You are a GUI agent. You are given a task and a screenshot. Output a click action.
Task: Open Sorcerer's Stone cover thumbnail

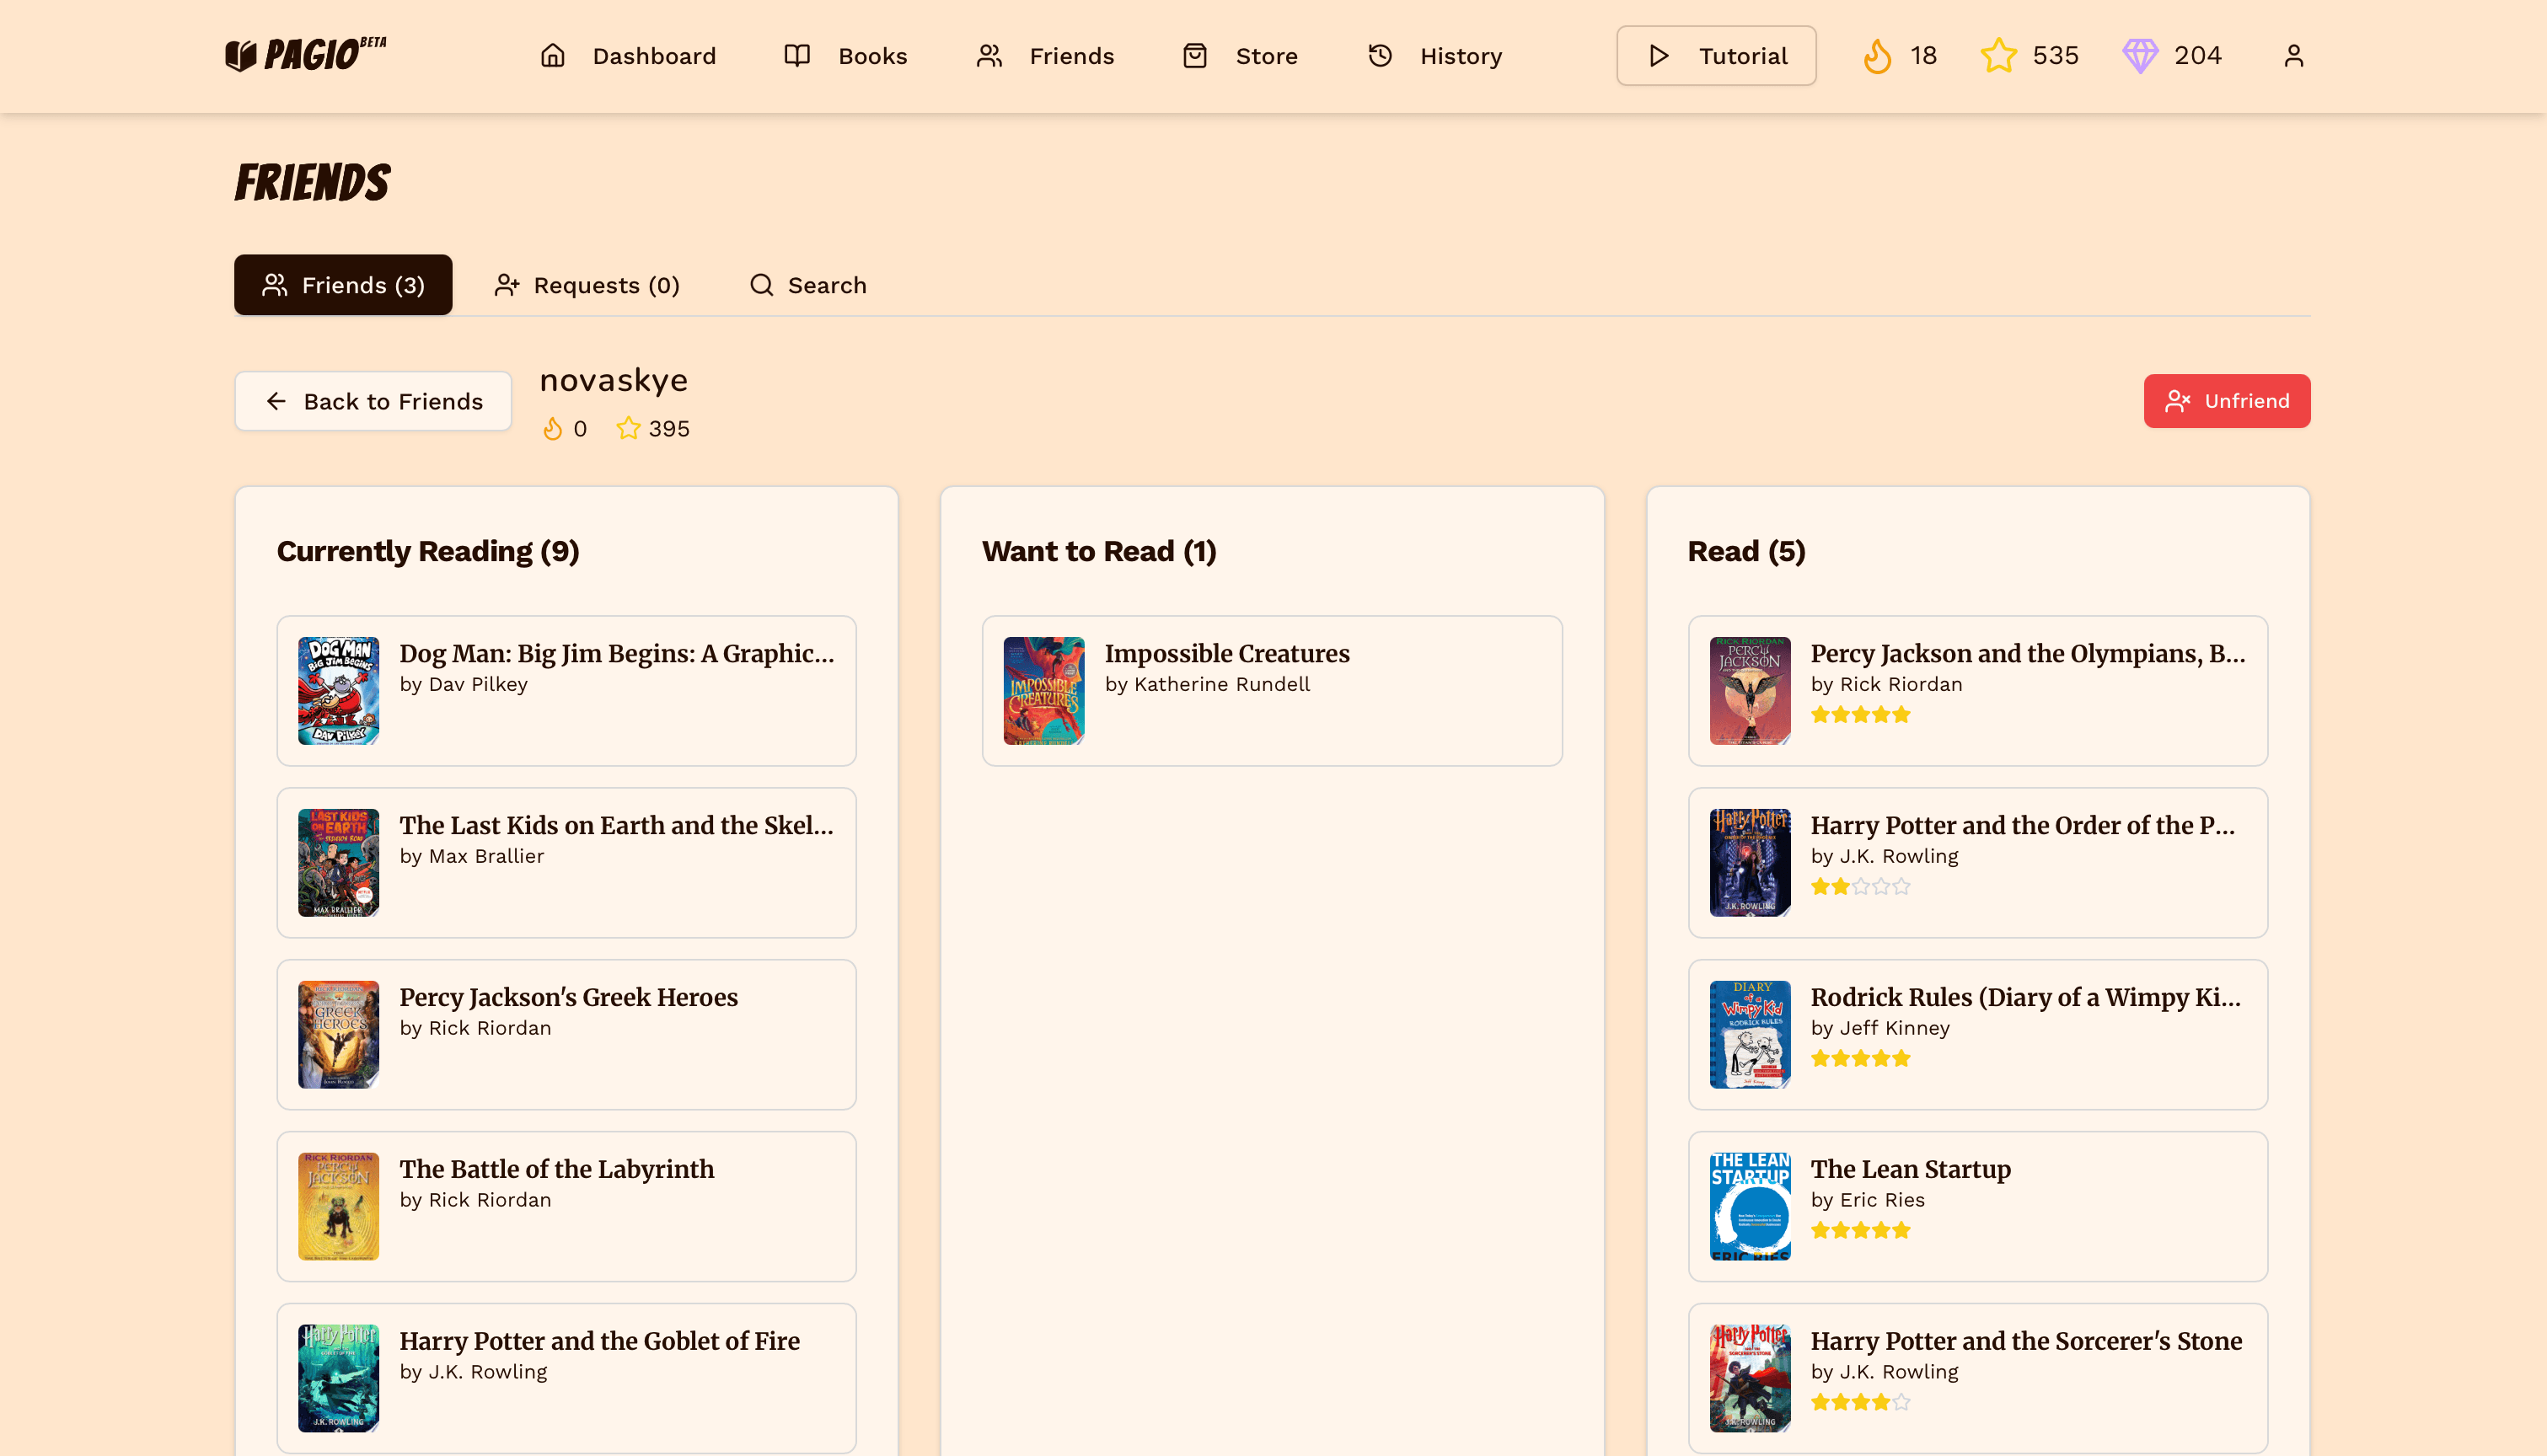coord(1750,1379)
